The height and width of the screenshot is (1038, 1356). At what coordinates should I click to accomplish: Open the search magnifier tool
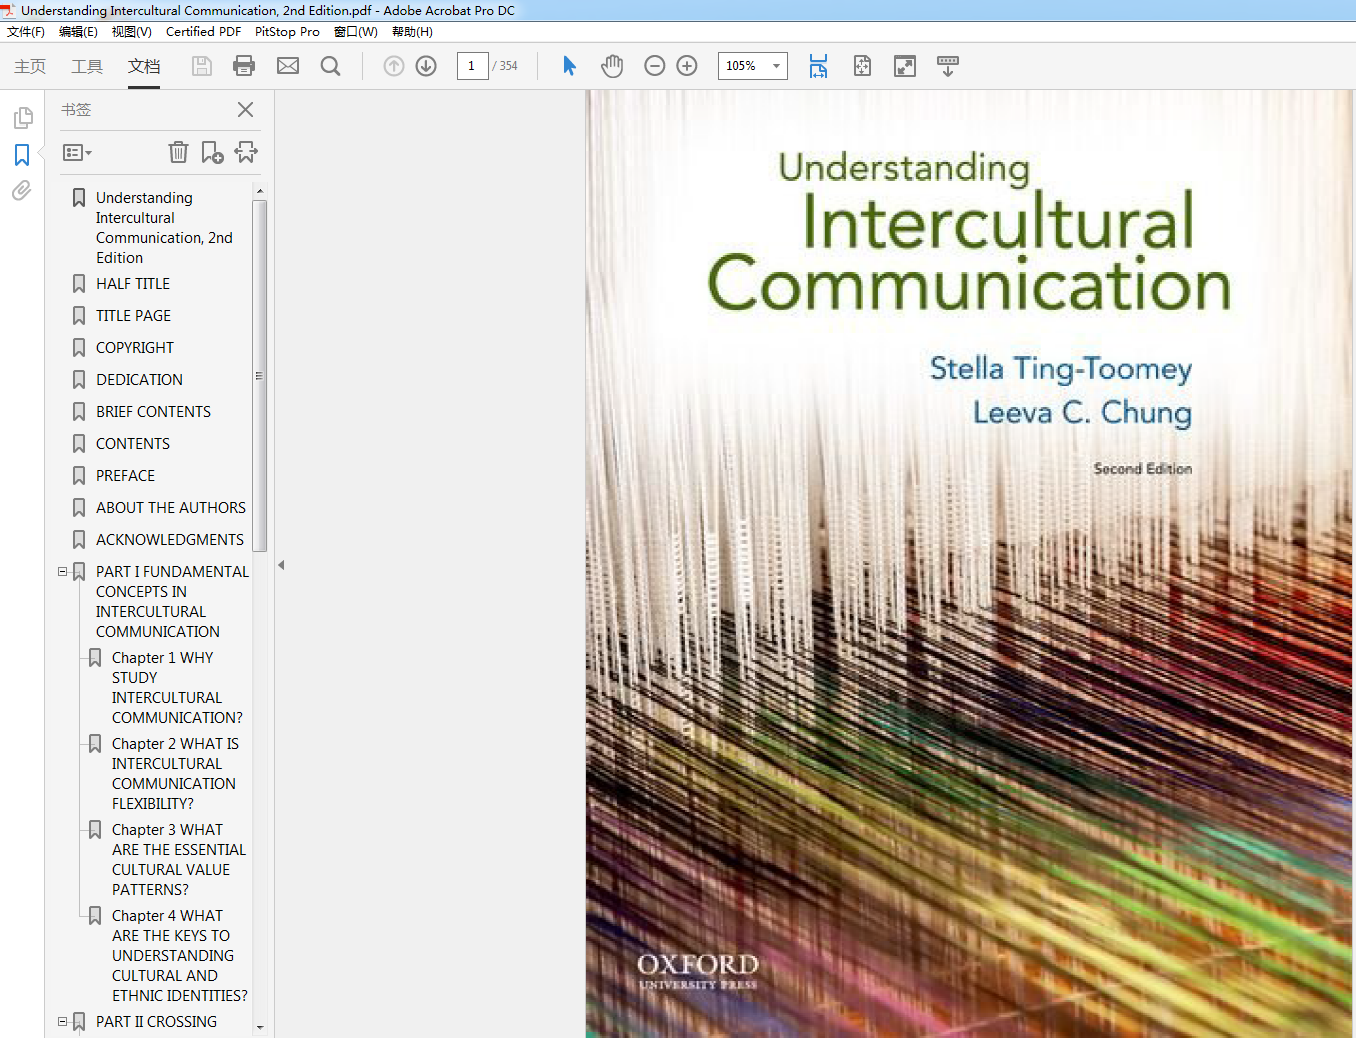pyautogui.click(x=331, y=66)
